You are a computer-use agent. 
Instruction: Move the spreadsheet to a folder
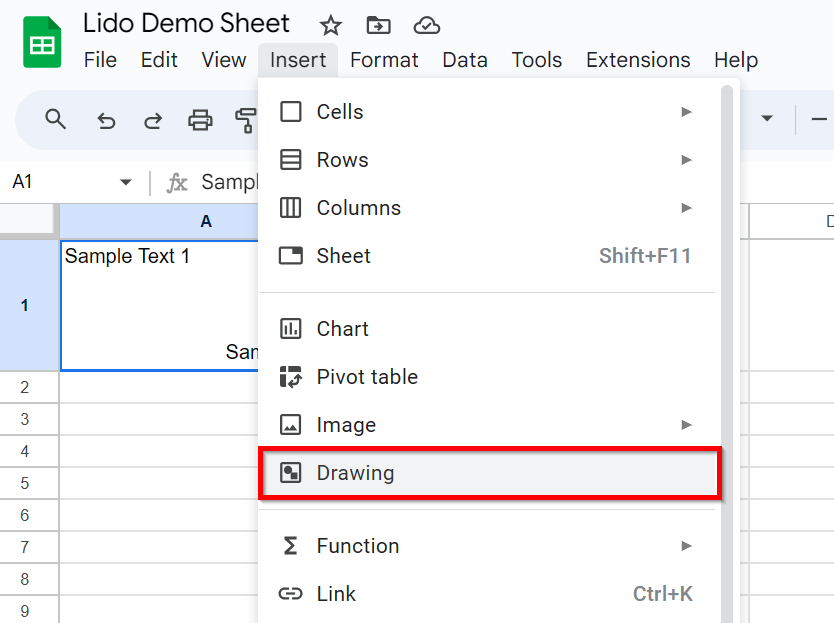(x=378, y=24)
